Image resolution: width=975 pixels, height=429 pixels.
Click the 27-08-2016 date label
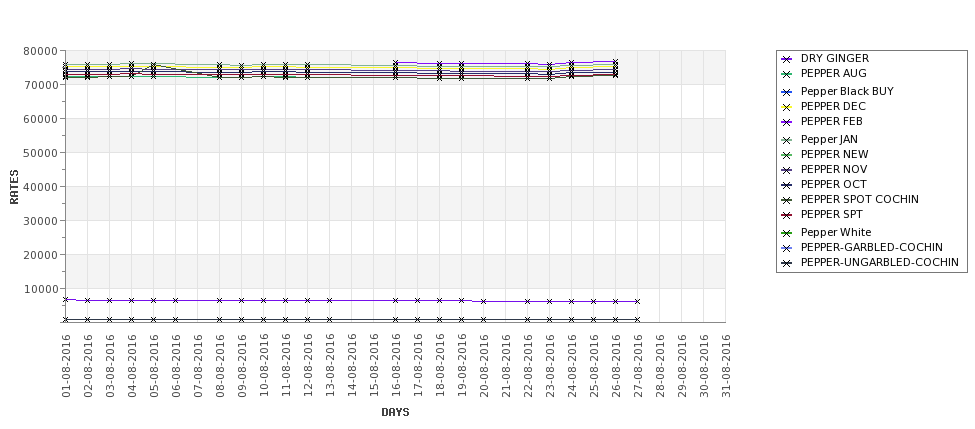pos(637,366)
